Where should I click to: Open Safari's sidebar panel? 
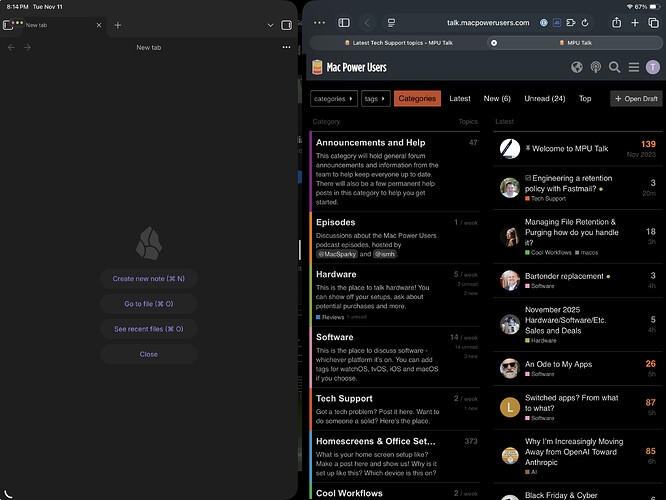tap(344, 22)
